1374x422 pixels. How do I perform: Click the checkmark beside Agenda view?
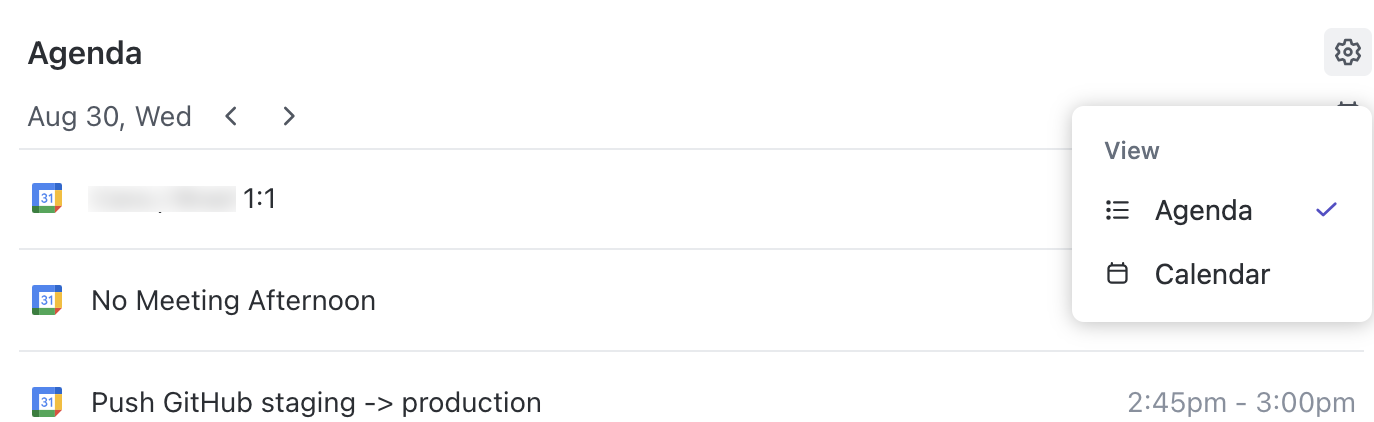pos(1326,210)
